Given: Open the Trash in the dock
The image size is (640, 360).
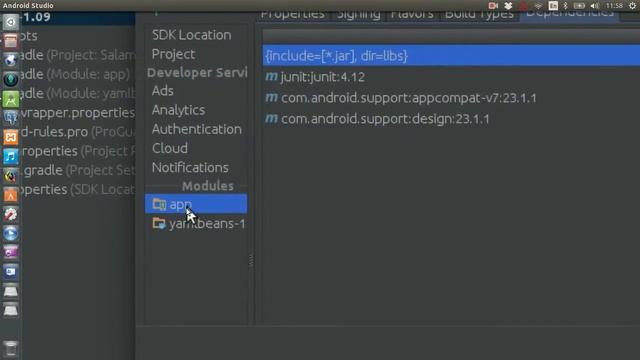Looking at the screenshot, I should [11, 349].
